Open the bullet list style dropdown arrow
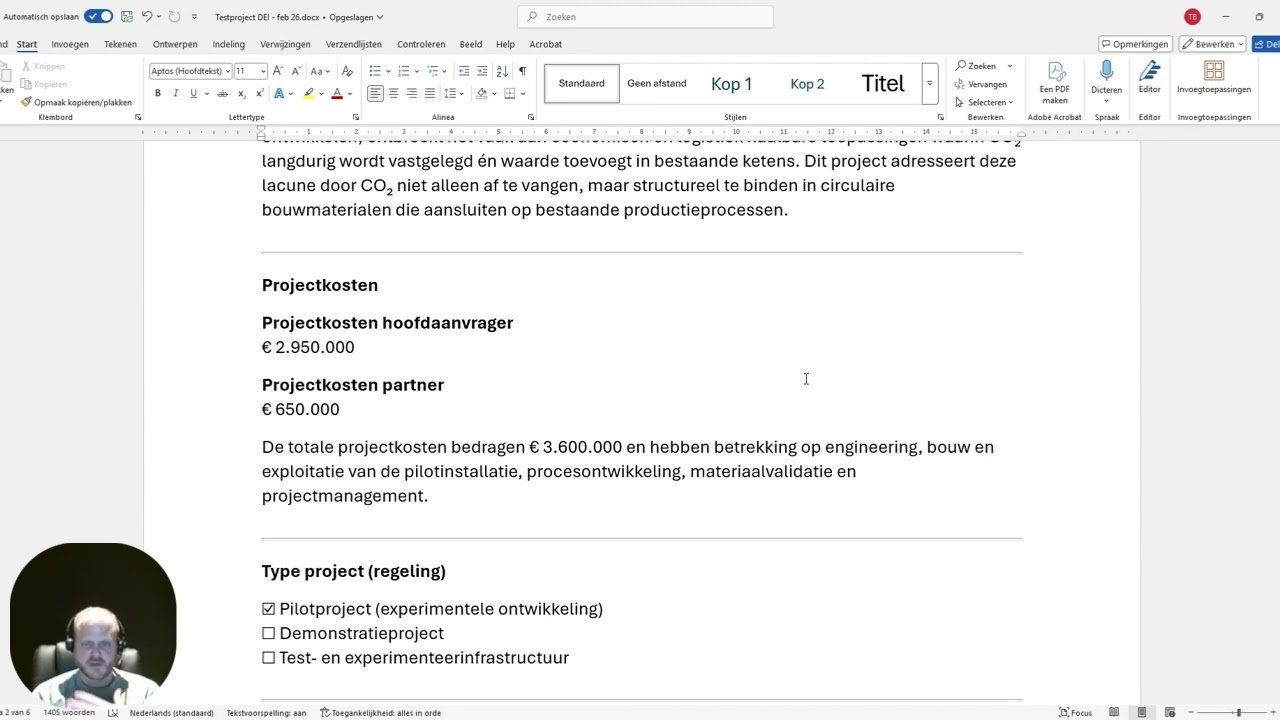The height and width of the screenshot is (720, 1280). tap(387, 71)
